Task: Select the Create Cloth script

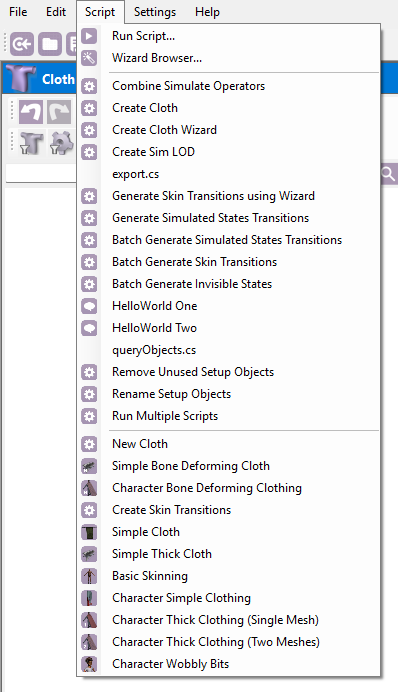Action: (x=229, y=108)
